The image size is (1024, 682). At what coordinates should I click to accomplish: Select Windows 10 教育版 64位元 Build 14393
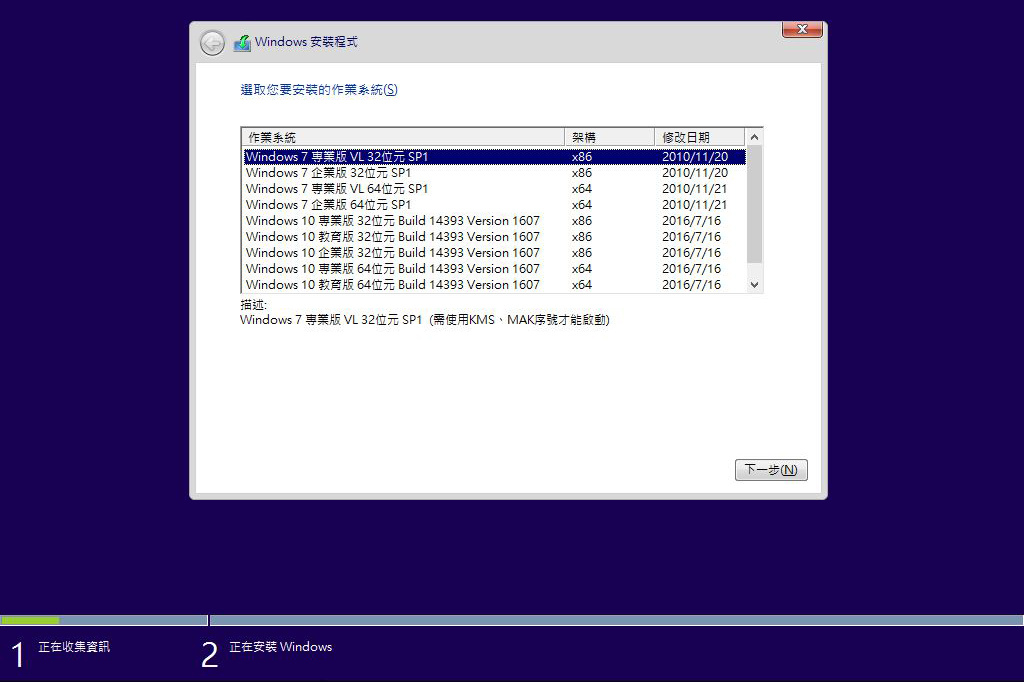pyautogui.click(x=494, y=285)
